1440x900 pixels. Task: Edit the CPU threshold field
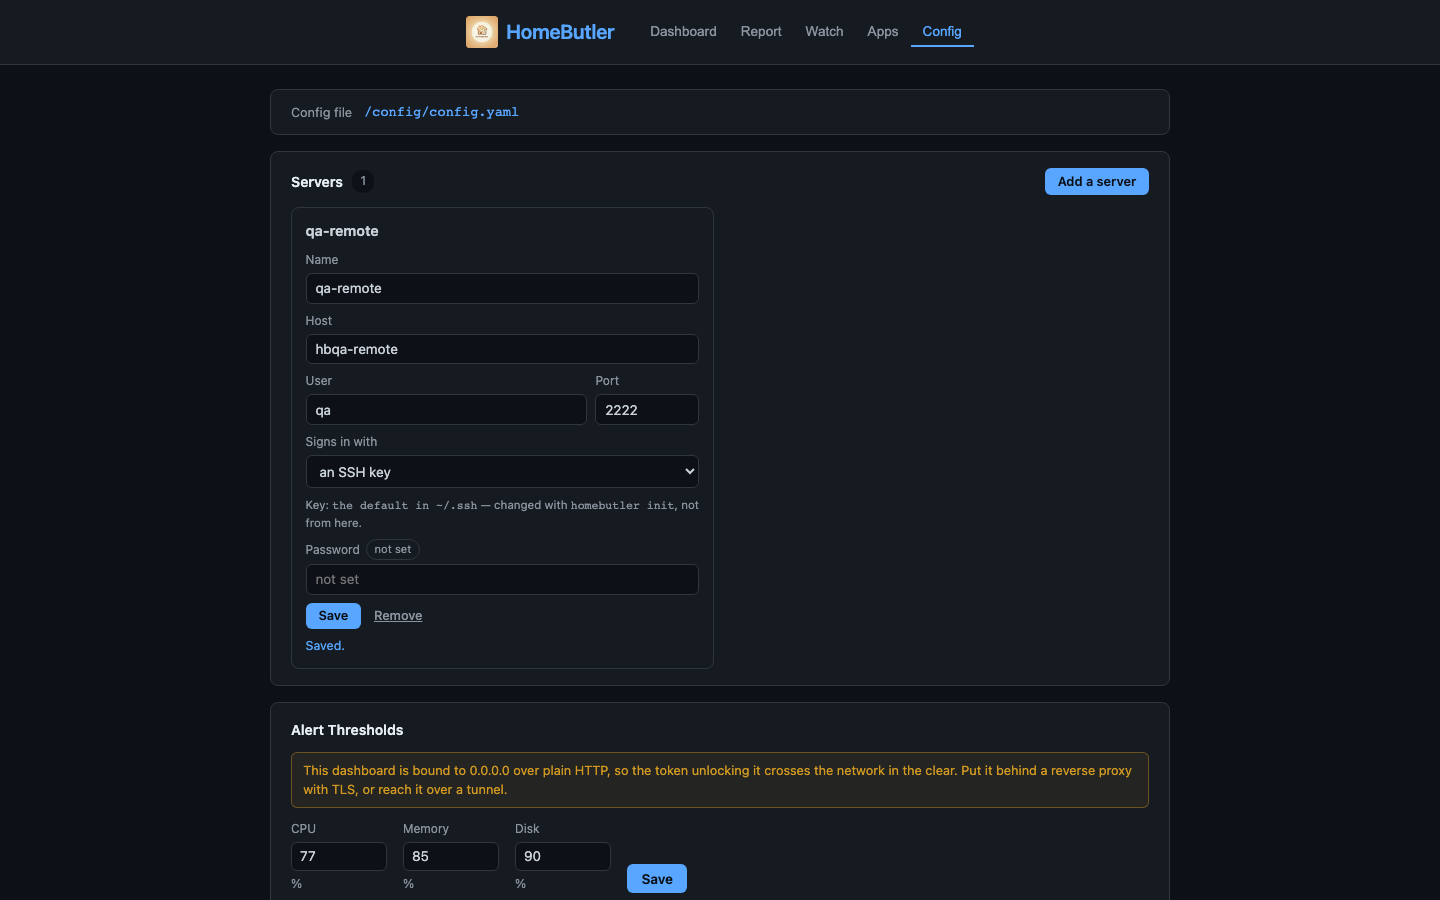[x=339, y=856]
